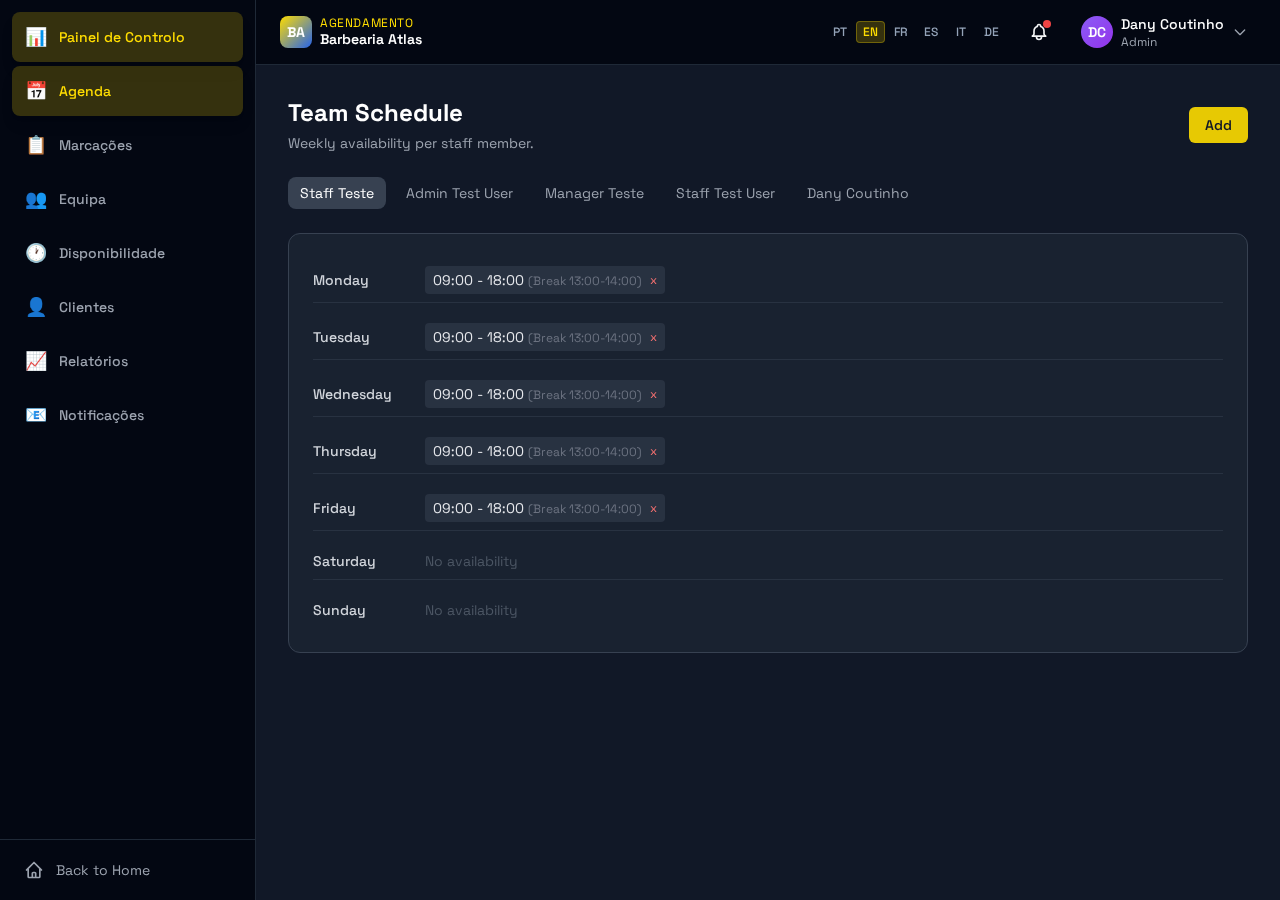View the Staff Test User schedule tab

(725, 193)
